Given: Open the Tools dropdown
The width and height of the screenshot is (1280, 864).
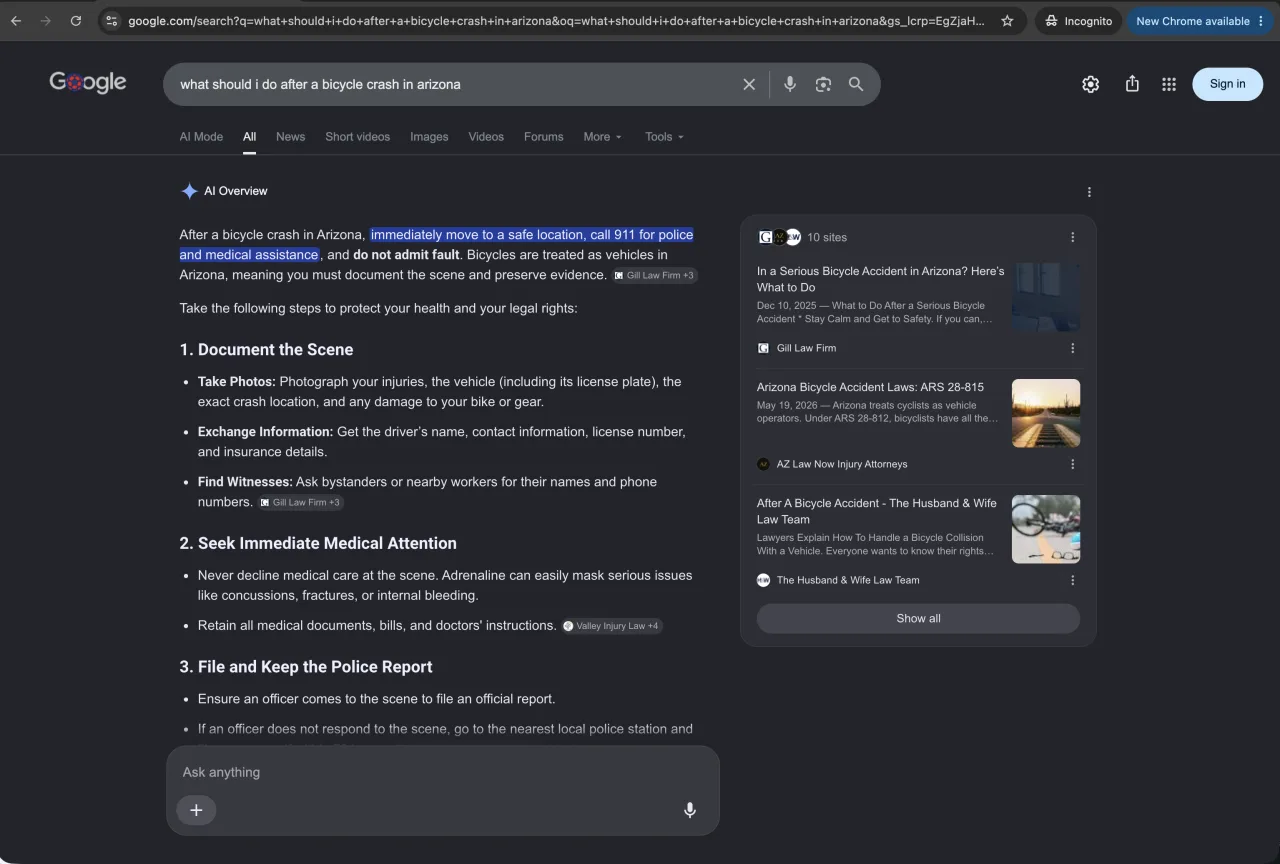Looking at the screenshot, I should (665, 137).
